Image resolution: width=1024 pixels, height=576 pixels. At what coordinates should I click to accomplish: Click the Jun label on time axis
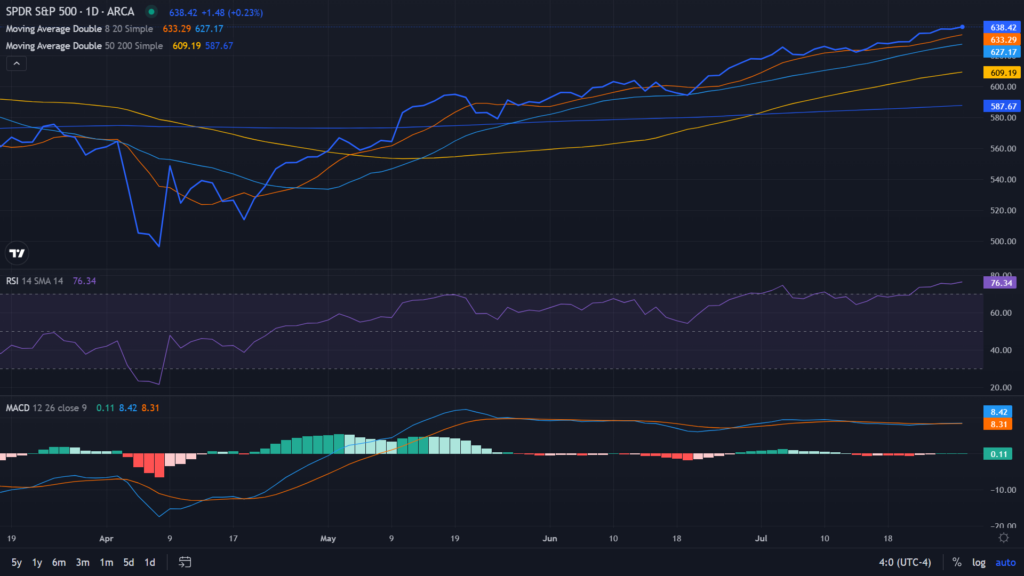pos(550,539)
